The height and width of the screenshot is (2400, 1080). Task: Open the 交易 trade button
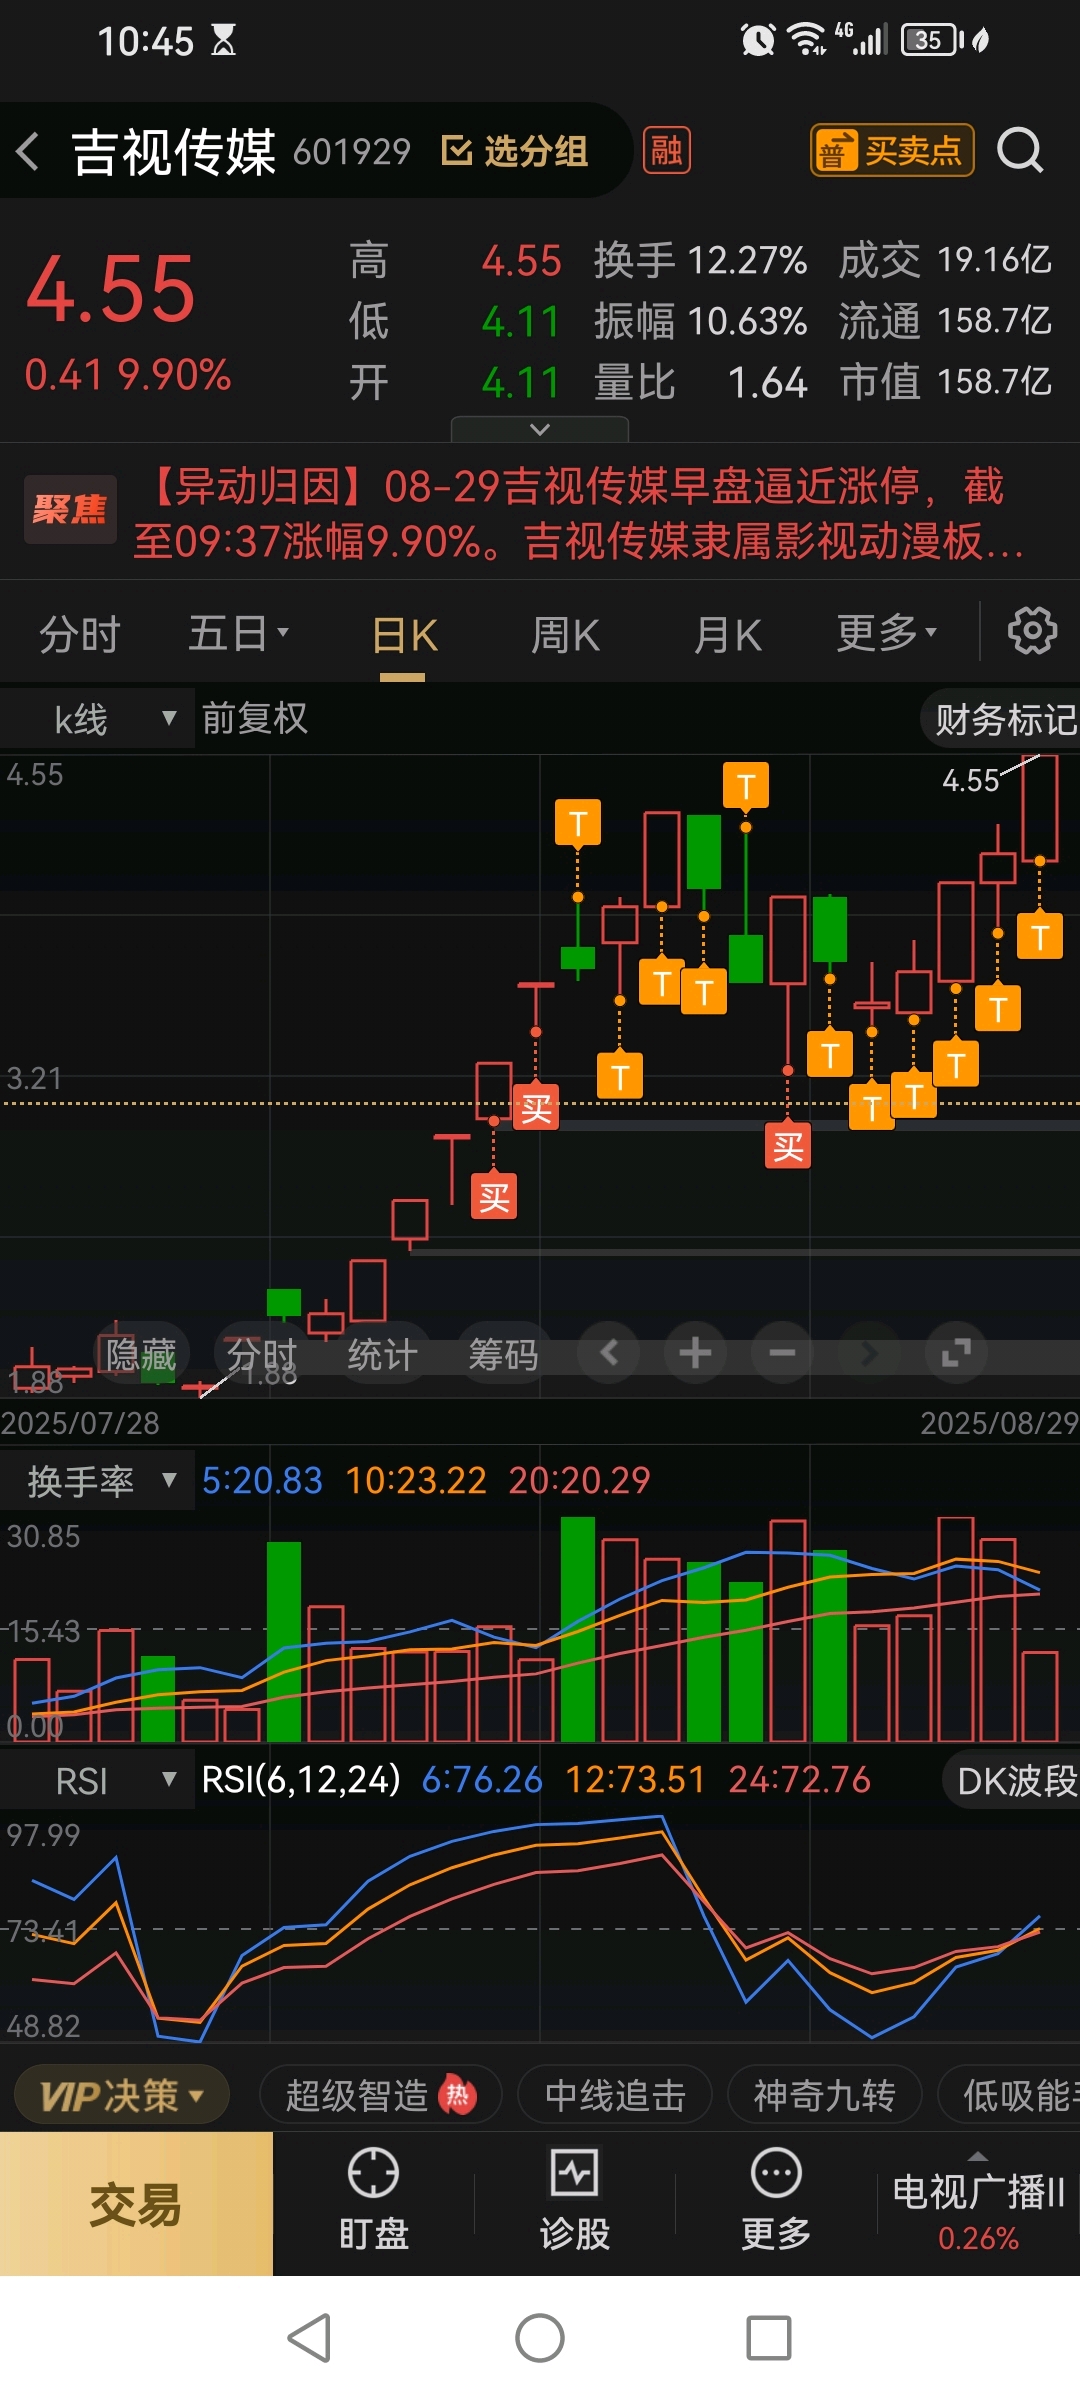click(136, 2204)
